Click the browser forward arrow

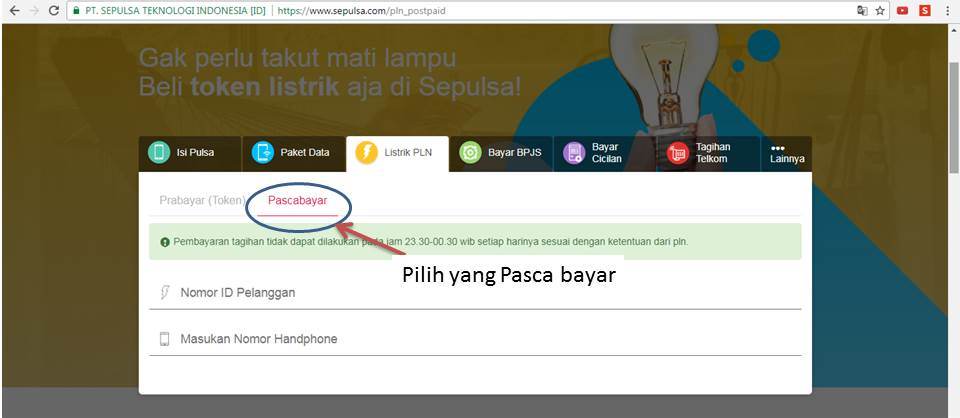tap(34, 11)
